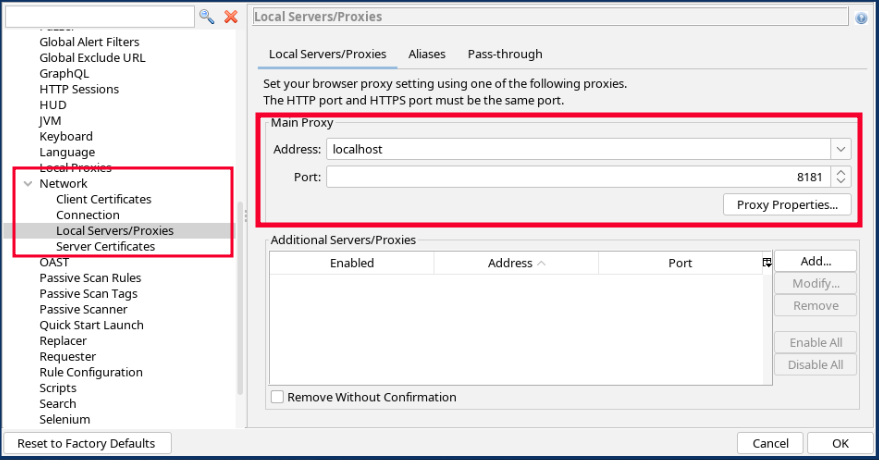
Task: Open the Pass-through tab
Action: 505,54
